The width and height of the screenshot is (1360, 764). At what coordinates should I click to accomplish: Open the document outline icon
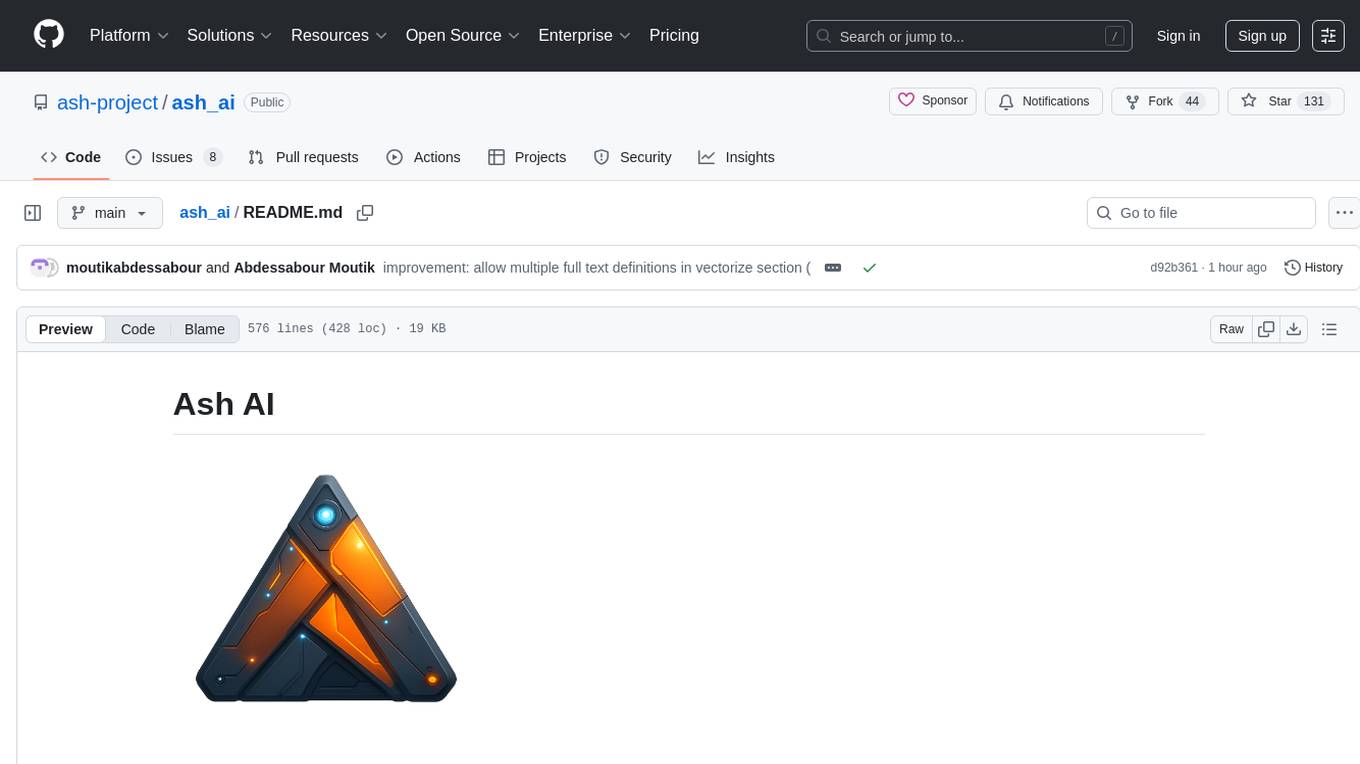coord(1329,329)
